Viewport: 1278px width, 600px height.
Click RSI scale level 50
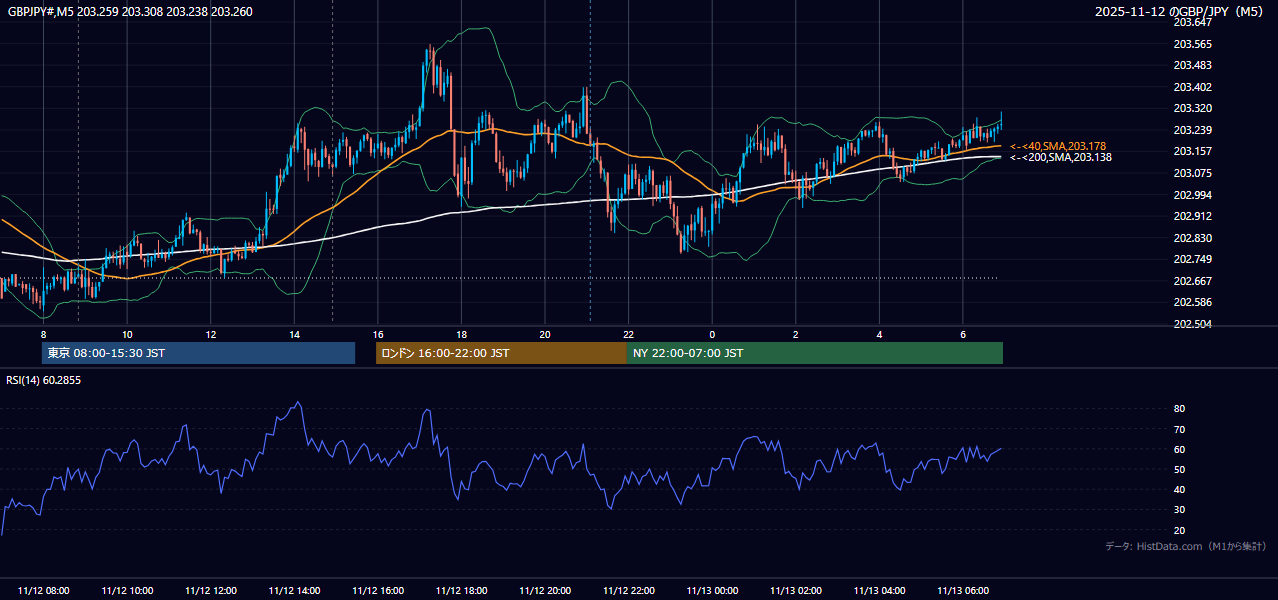point(1179,469)
